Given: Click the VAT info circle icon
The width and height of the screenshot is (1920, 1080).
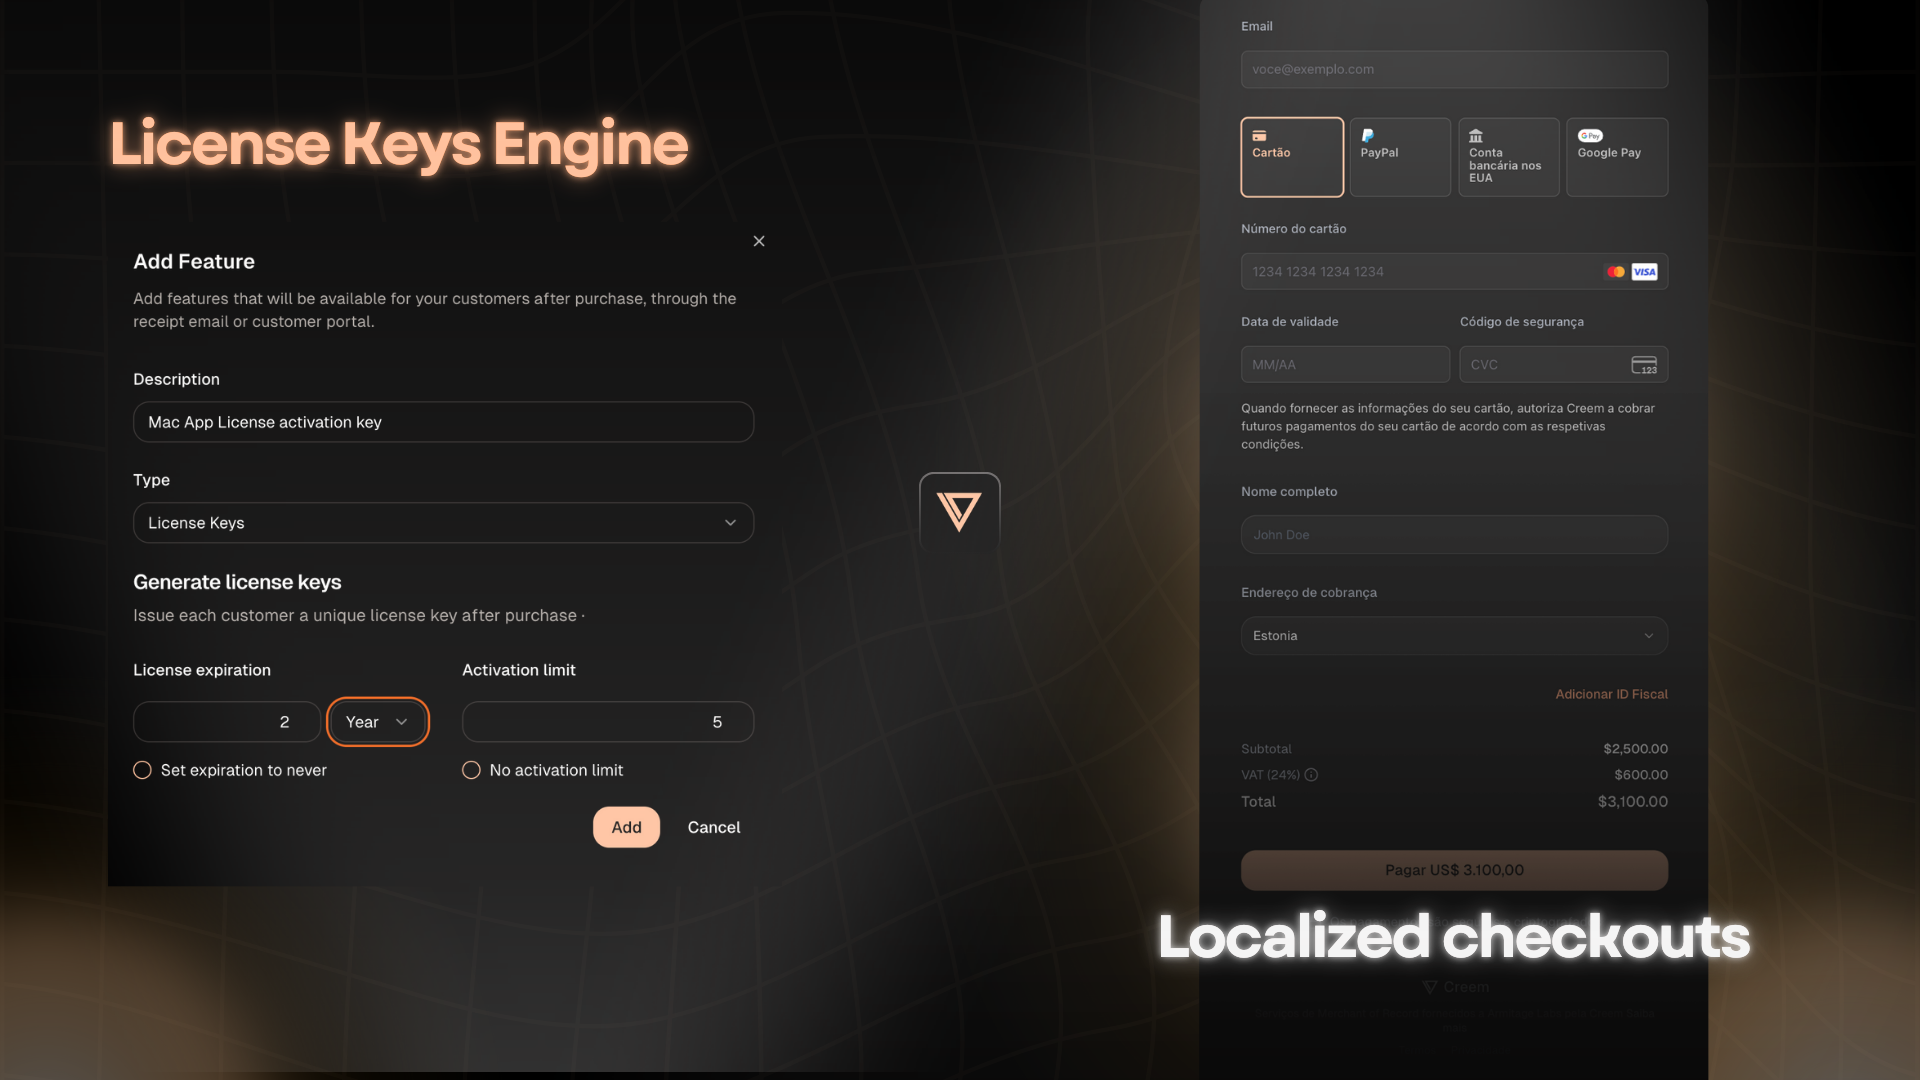Looking at the screenshot, I should (1311, 775).
